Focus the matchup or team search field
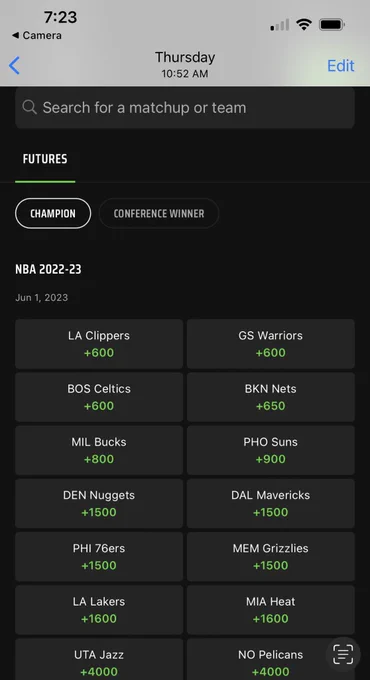 pyautogui.click(x=185, y=108)
